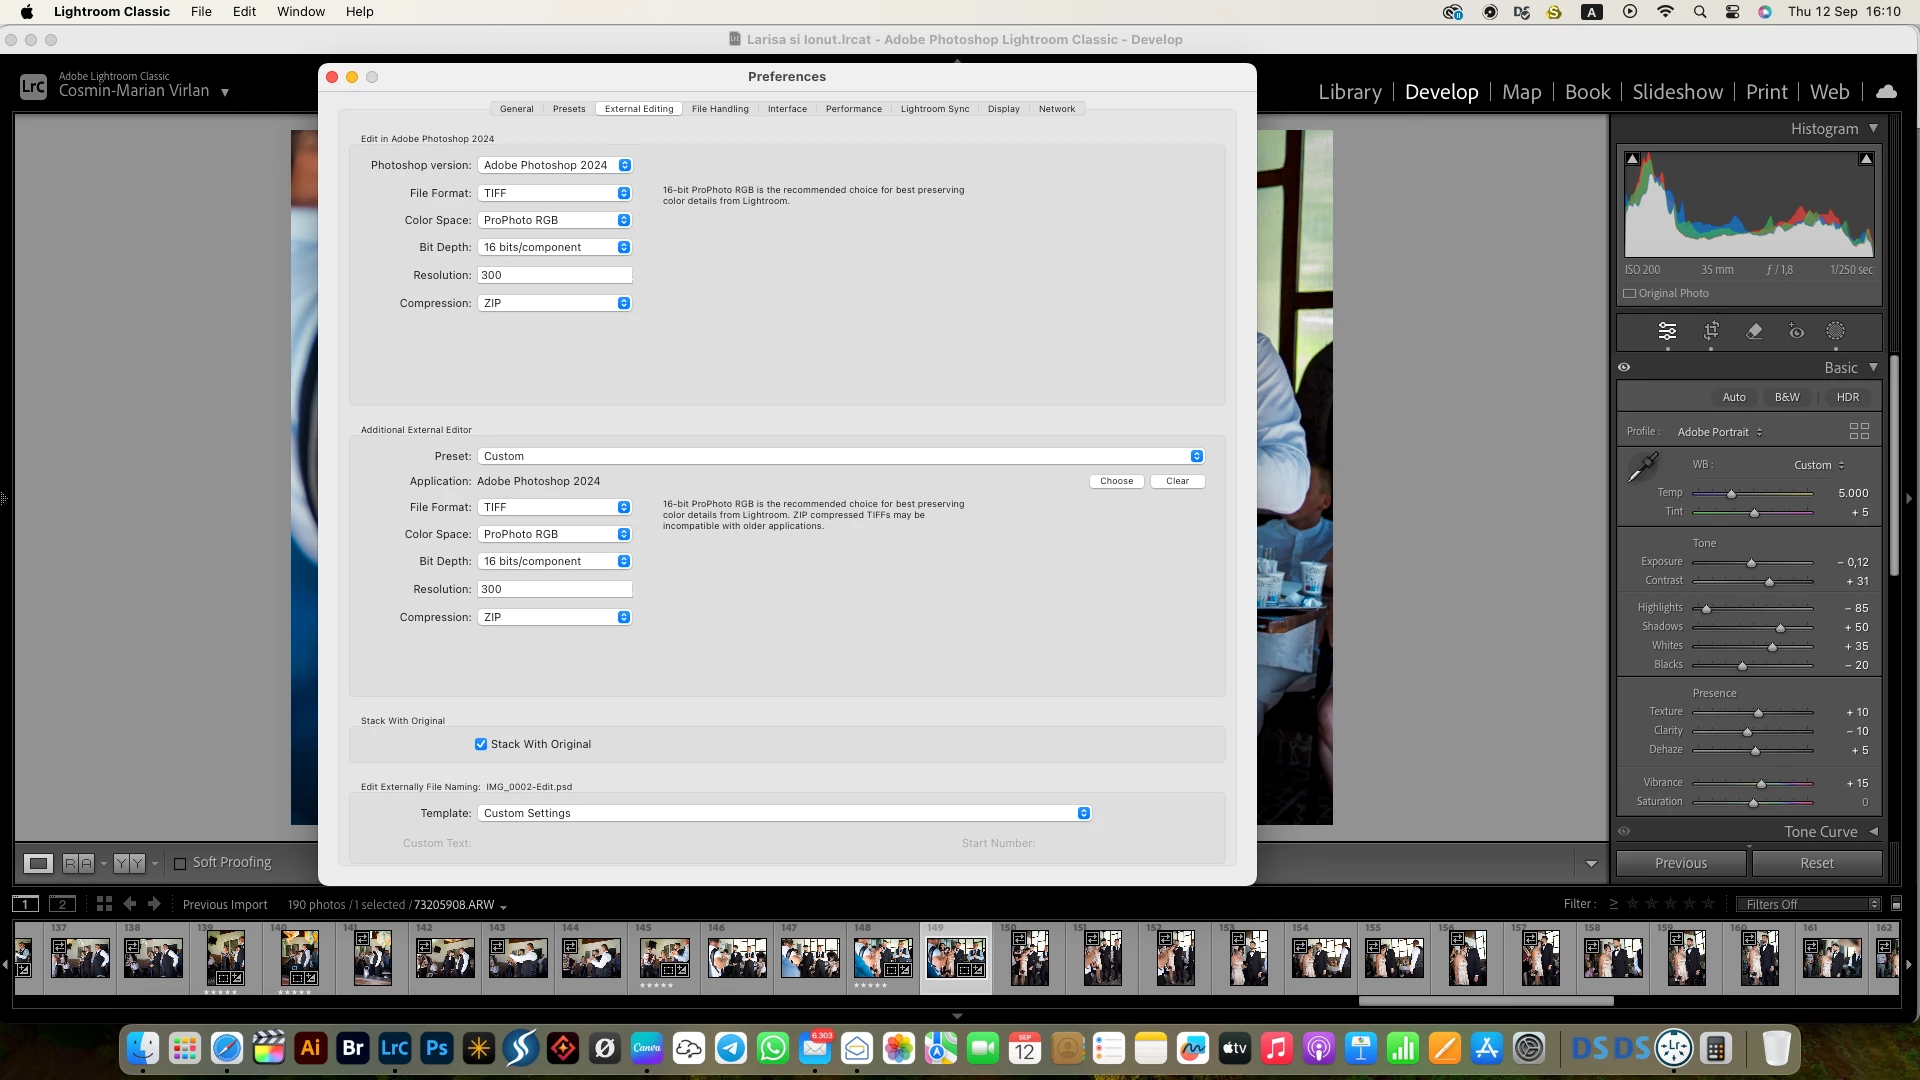Open Photoshop from the Dock
Viewport: 1920px width, 1080px height.
click(x=437, y=1048)
